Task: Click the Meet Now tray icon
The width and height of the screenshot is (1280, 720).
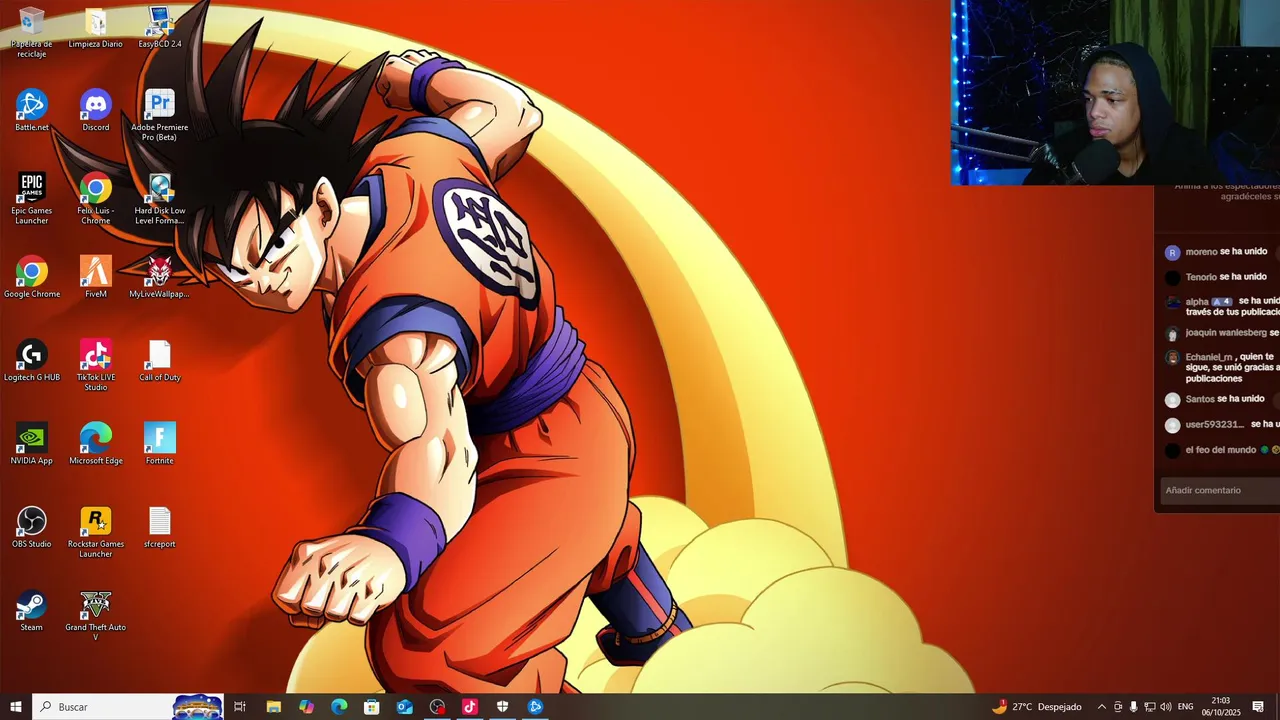Action: (x=1118, y=707)
